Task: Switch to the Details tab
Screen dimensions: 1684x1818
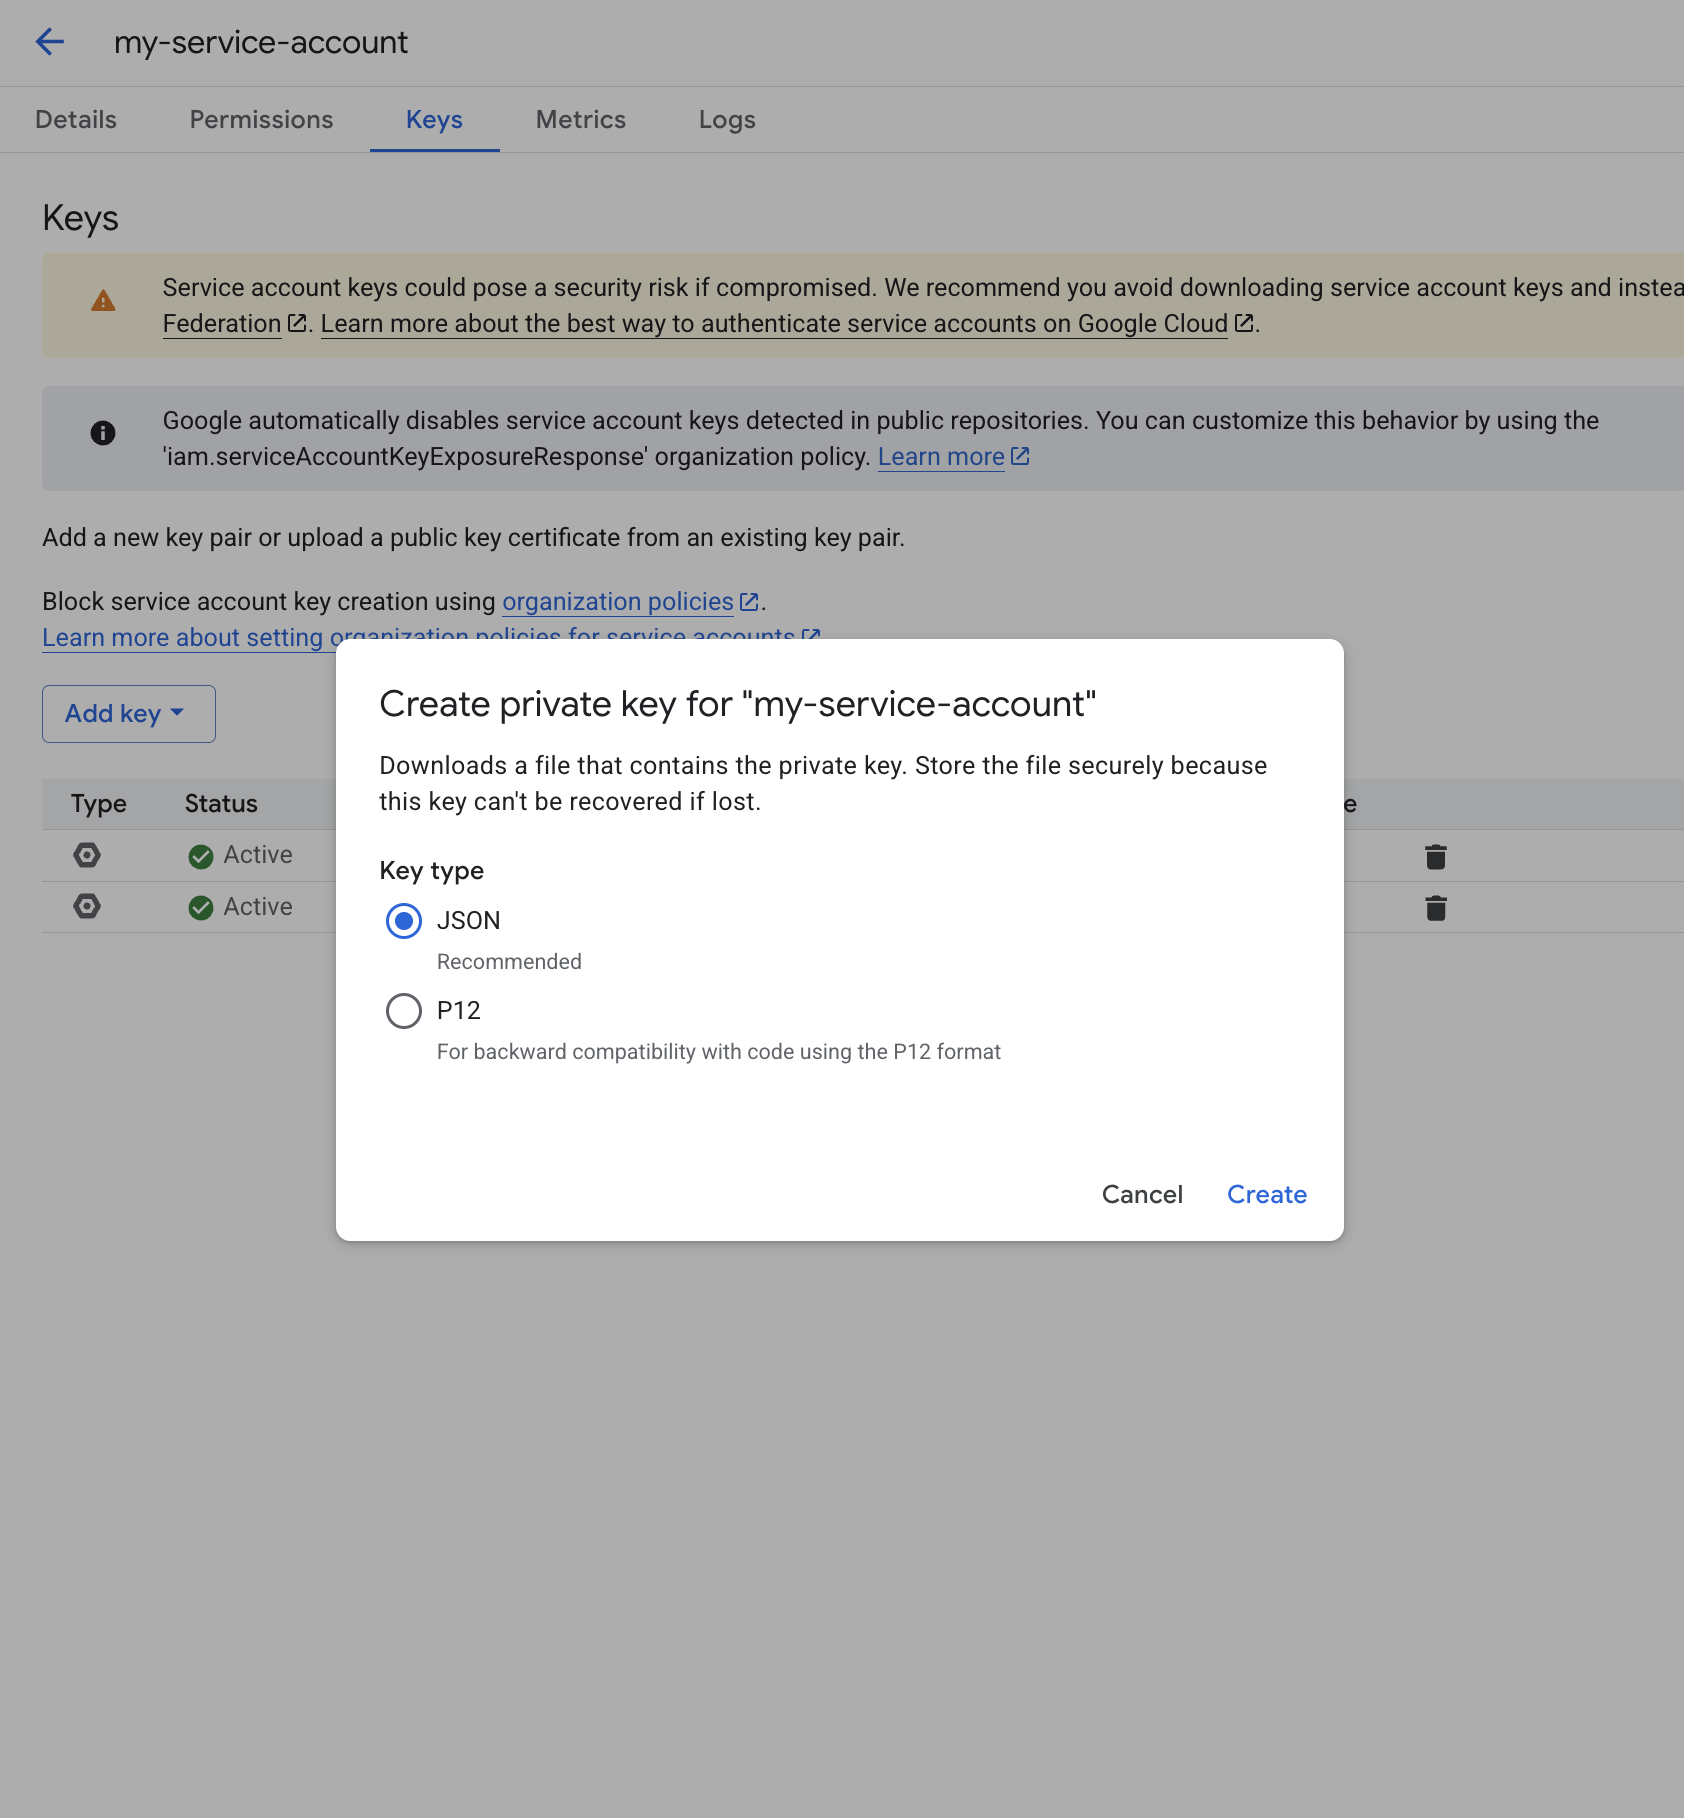Action: [x=76, y=120]
